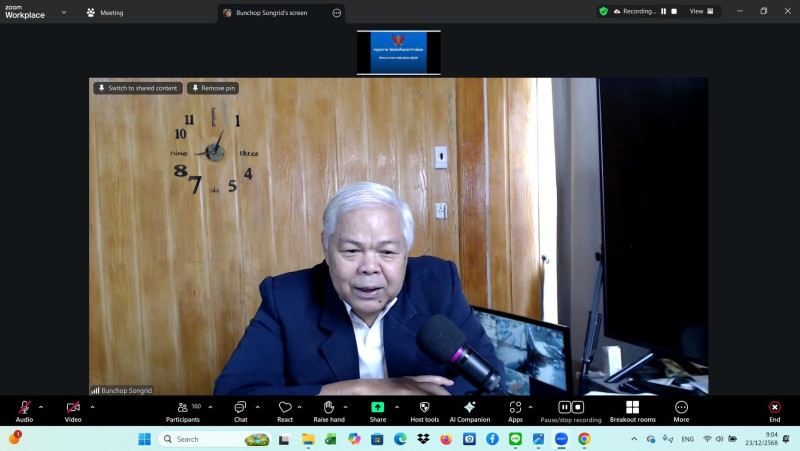Viewport: 800px width, 451px height.
Task: Click the green Share screen icon
Action: 377,408
